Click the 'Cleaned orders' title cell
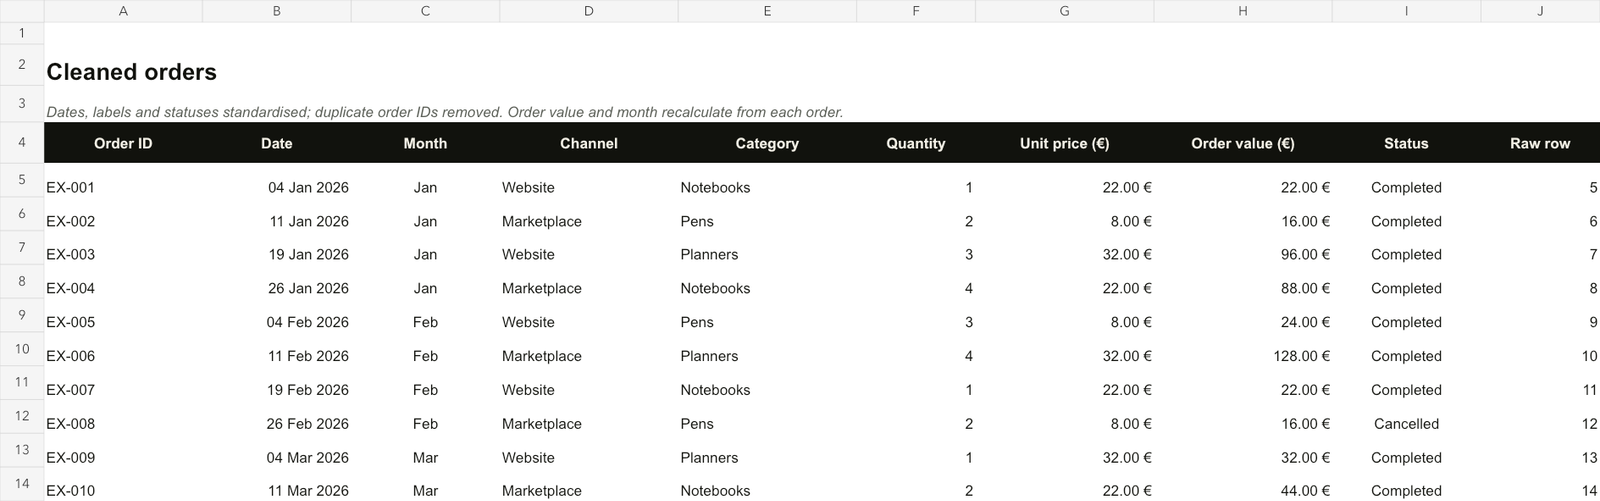Viewport: 1600px width, 501px height. 131,72
